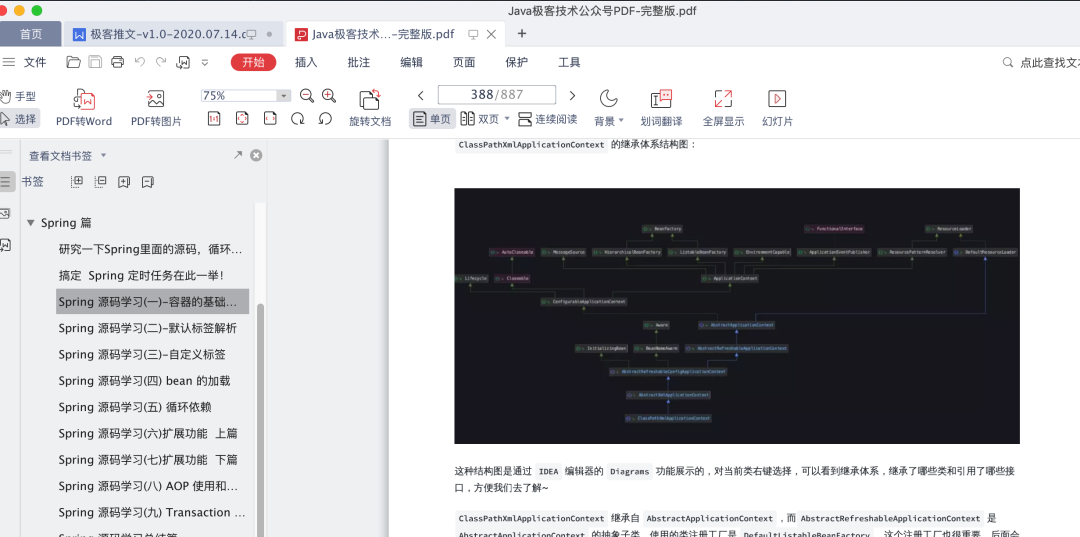Image resolution: width=1080 pixels, height=537 pixels.
Task: Select the 开始 ribbon tab
Action: click(253, 62)
